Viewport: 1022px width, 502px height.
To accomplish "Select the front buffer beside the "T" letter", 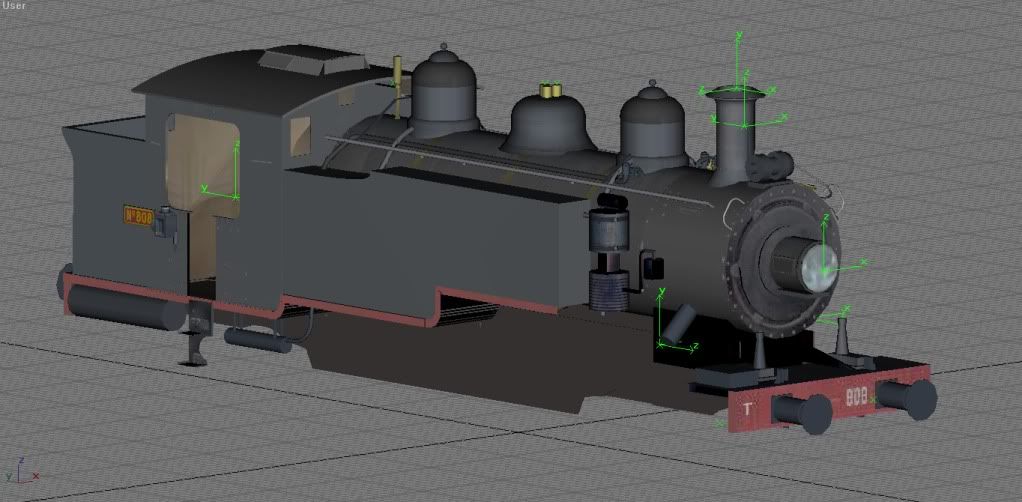I will [x=802, y=413].
